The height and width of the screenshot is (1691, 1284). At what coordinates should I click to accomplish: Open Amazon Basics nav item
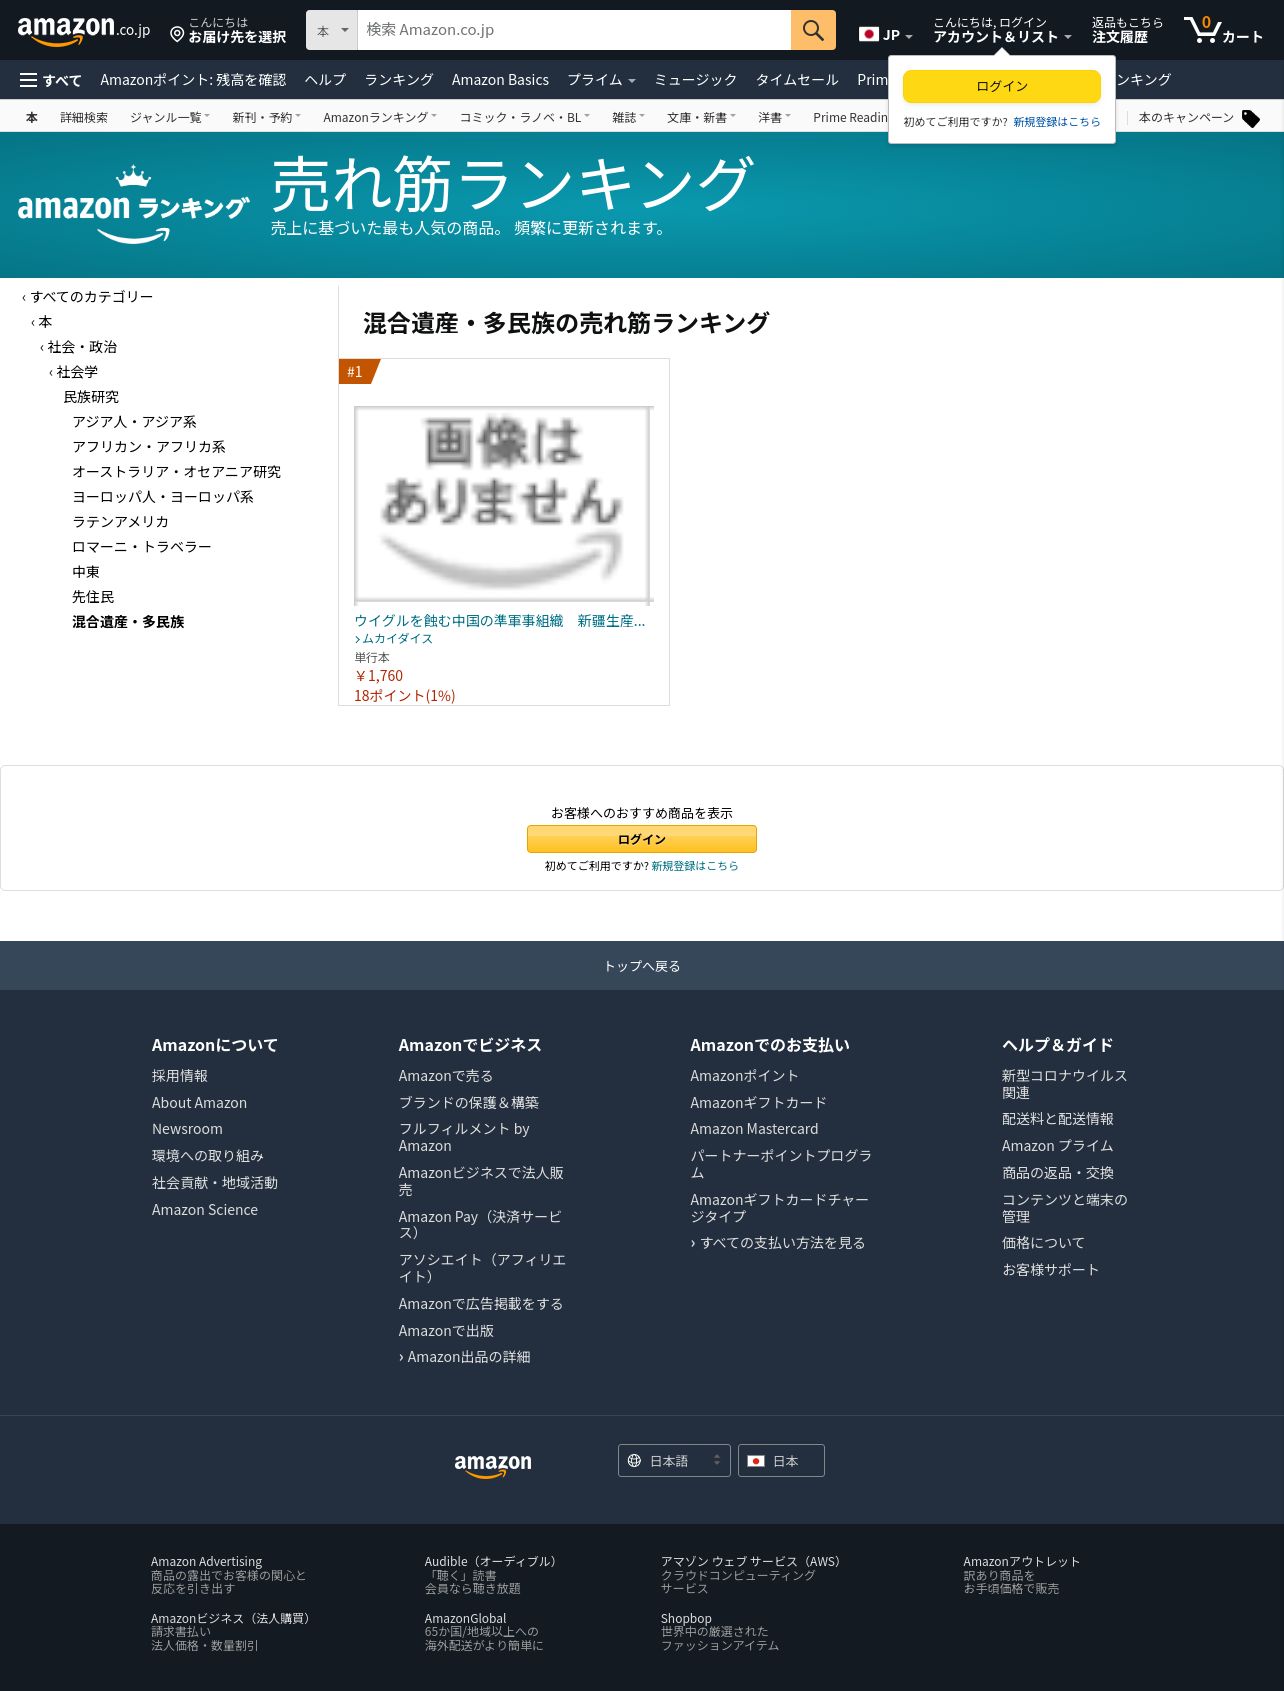point(500,80)
